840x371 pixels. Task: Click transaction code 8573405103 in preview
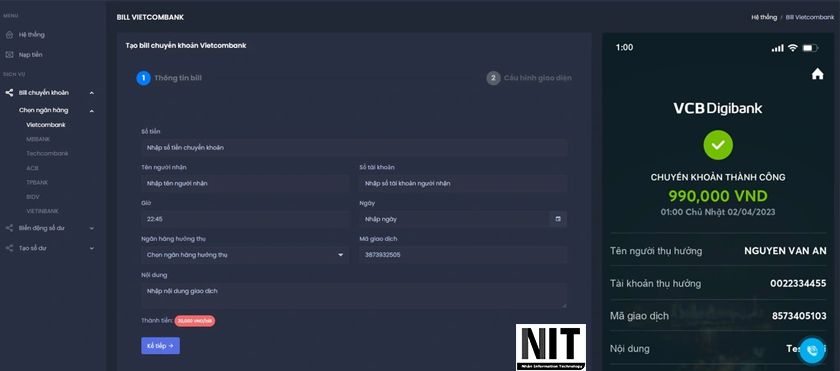[799, 316]
